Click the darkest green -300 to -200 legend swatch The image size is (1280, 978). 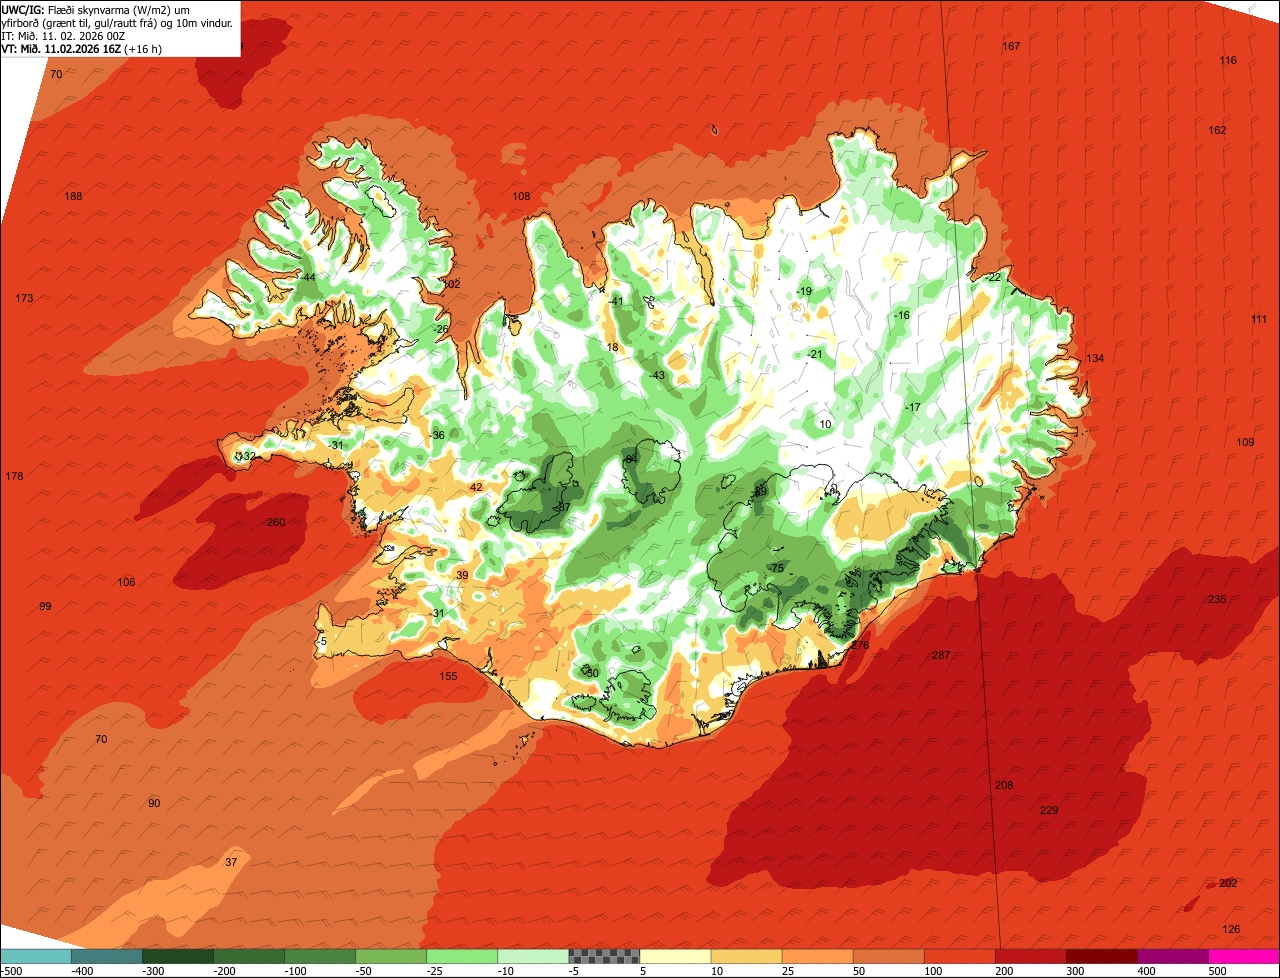pos(178,956)
